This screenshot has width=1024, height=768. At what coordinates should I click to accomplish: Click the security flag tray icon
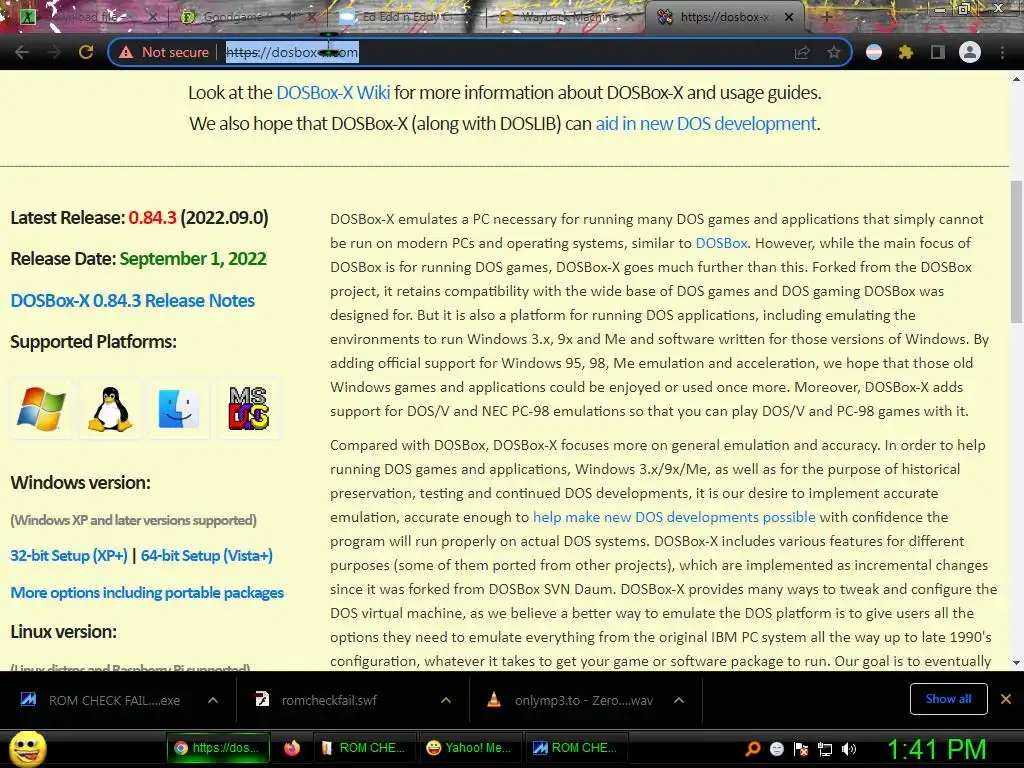pos(801,749)
